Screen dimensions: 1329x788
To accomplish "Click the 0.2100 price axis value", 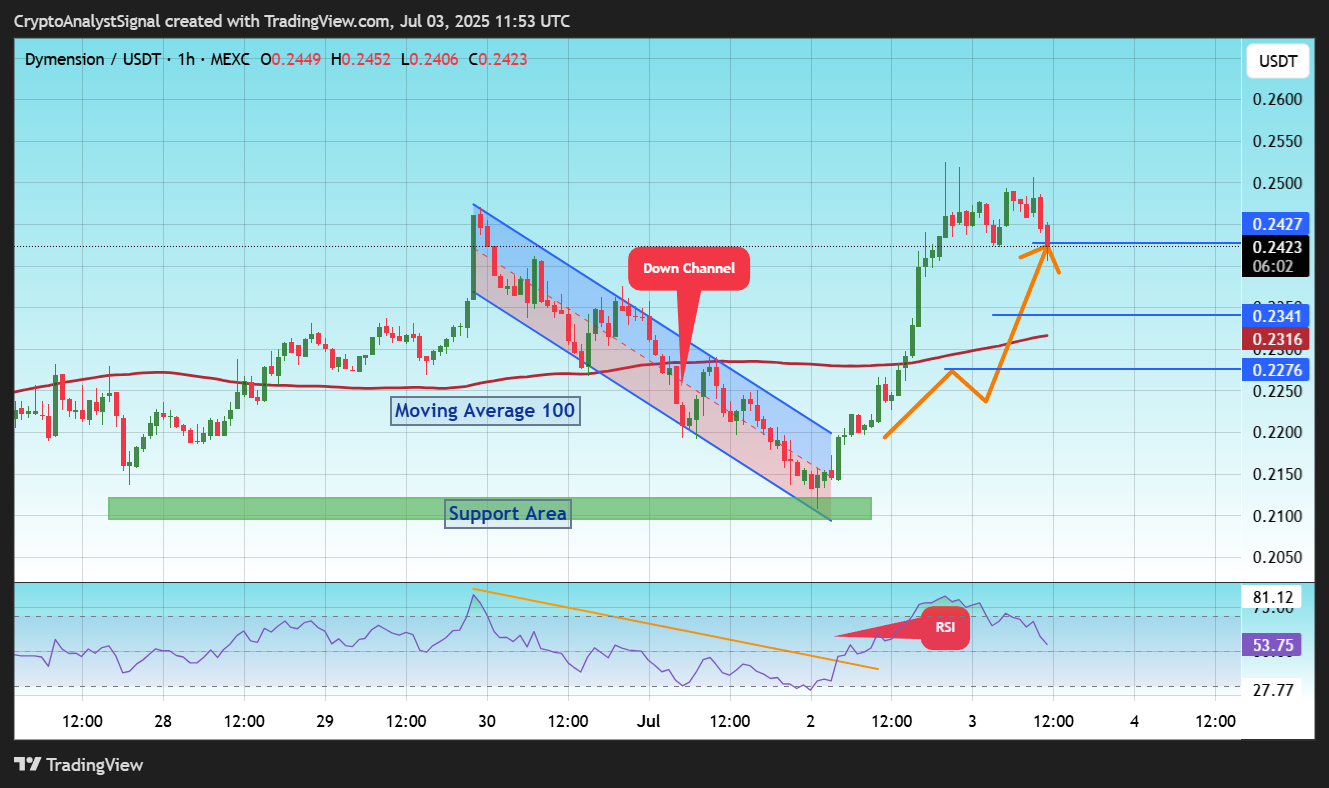I will pos(1277,516).
